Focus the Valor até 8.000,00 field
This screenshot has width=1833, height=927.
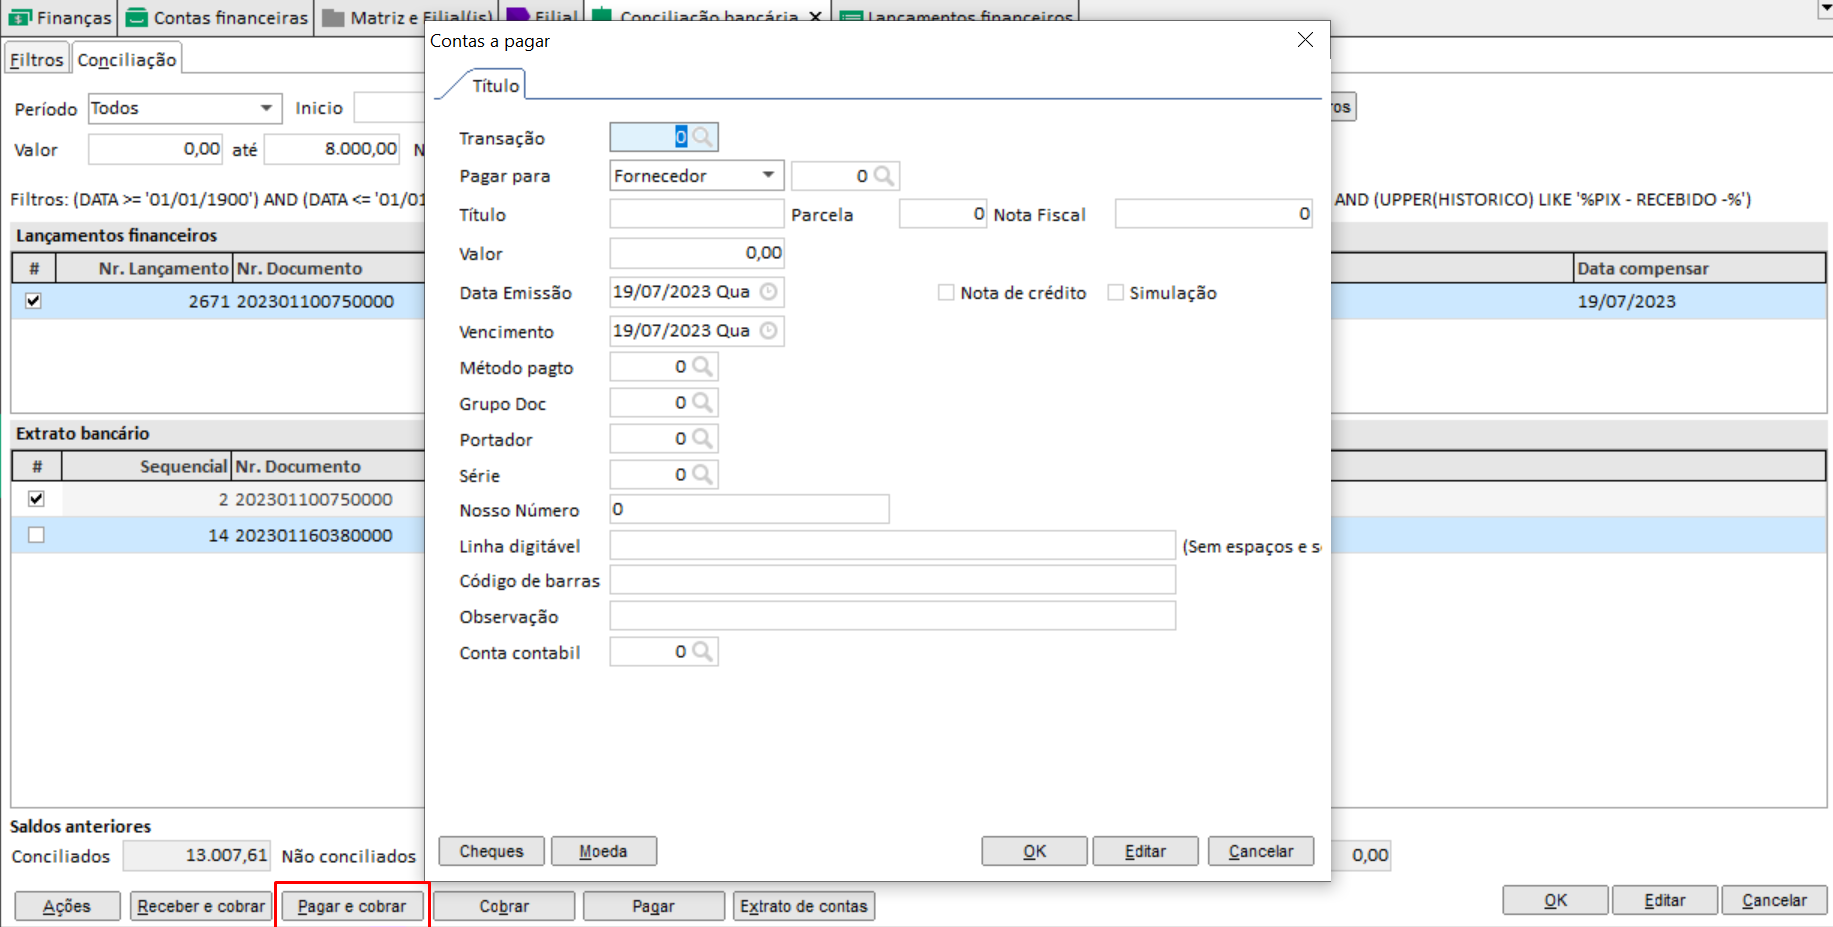332,149
